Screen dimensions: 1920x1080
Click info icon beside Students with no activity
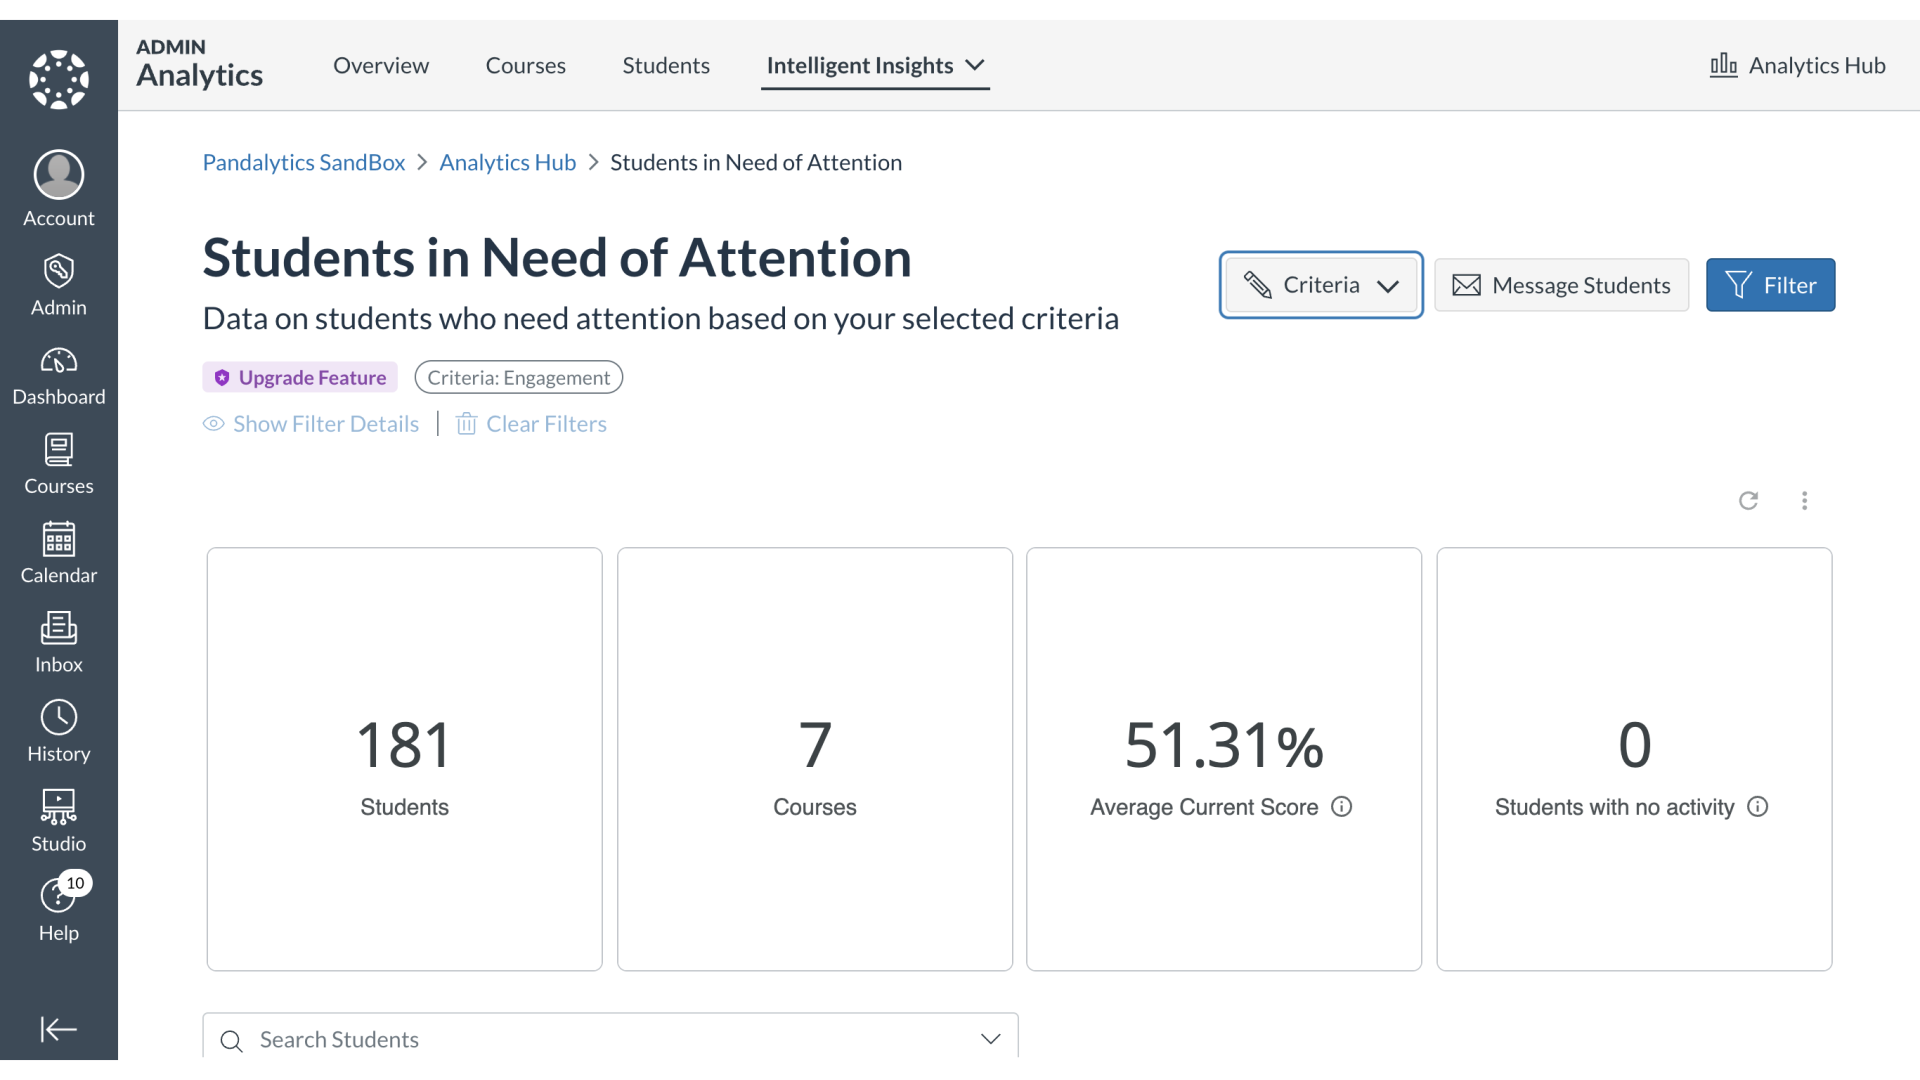pyautogui.click(x=1758, y=807)
